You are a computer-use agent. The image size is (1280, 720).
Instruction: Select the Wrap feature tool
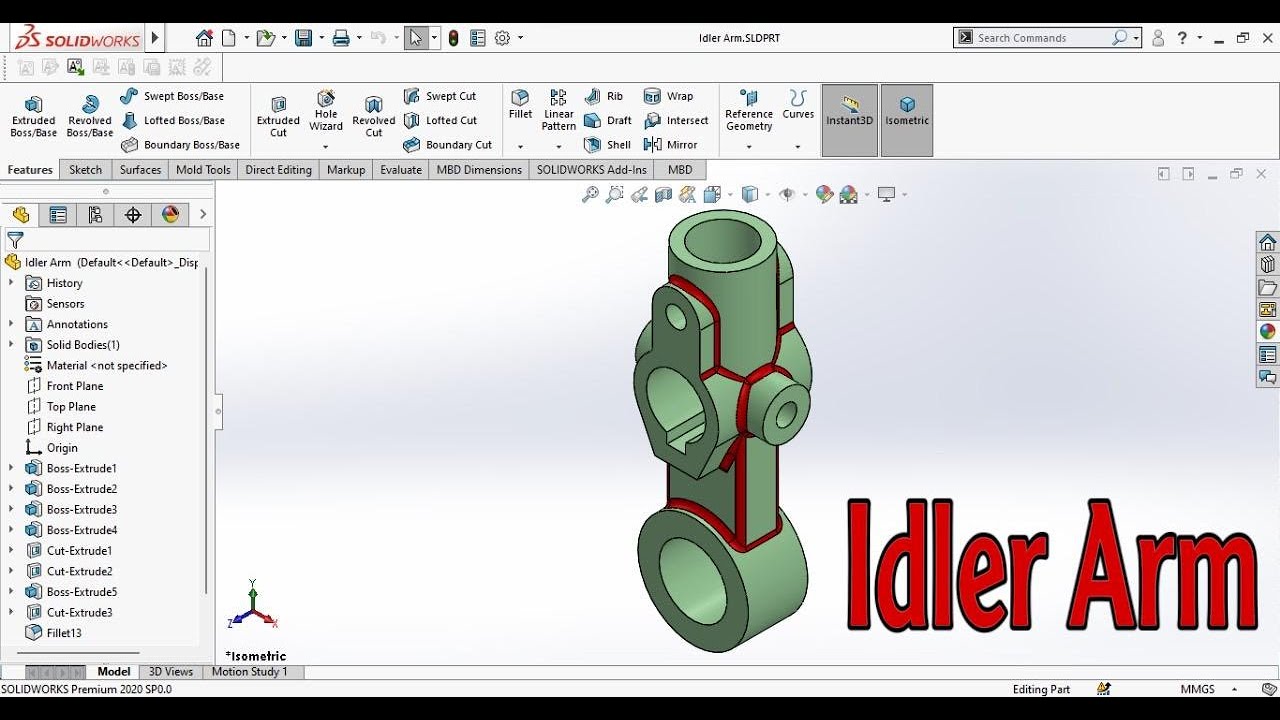pyautogui.click(x=668, y=96)
